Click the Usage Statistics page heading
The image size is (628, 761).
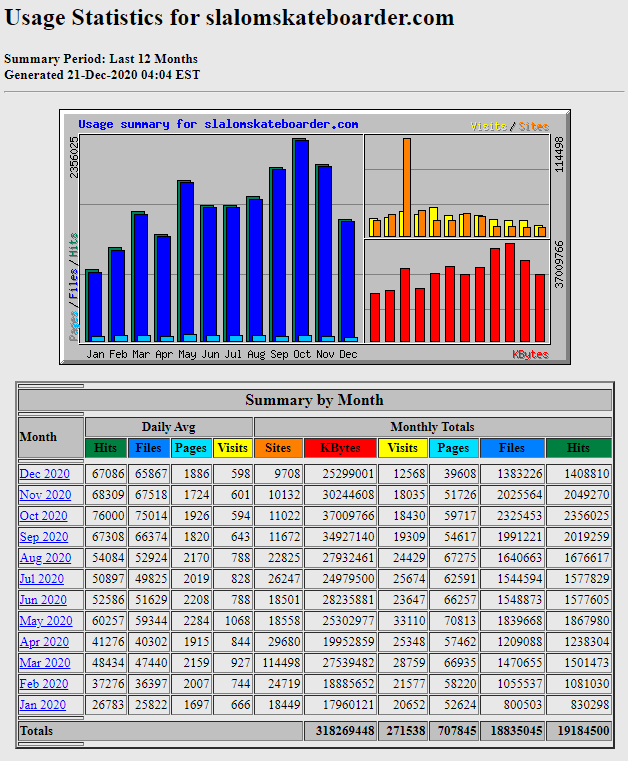tap(229, 18)
